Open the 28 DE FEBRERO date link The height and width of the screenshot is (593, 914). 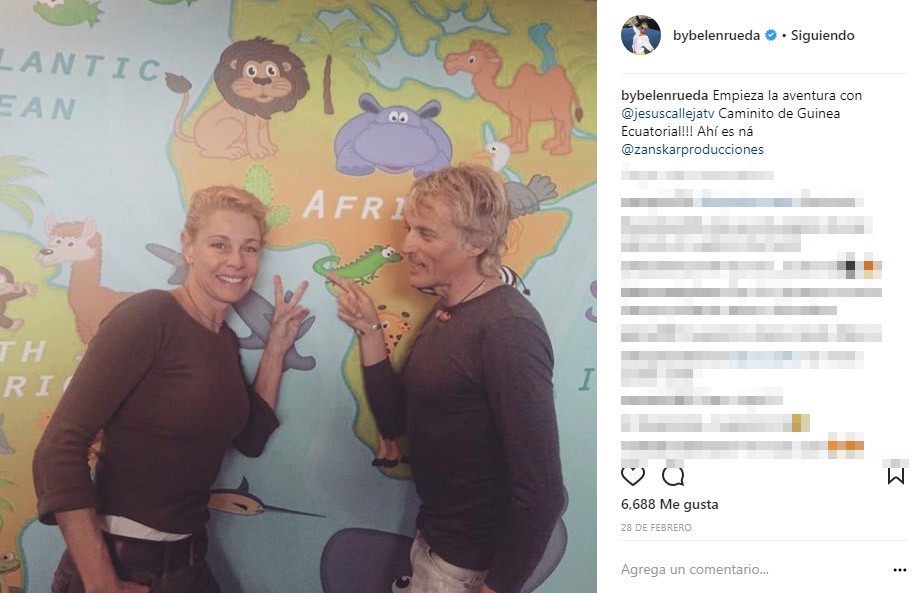point(656,528)
